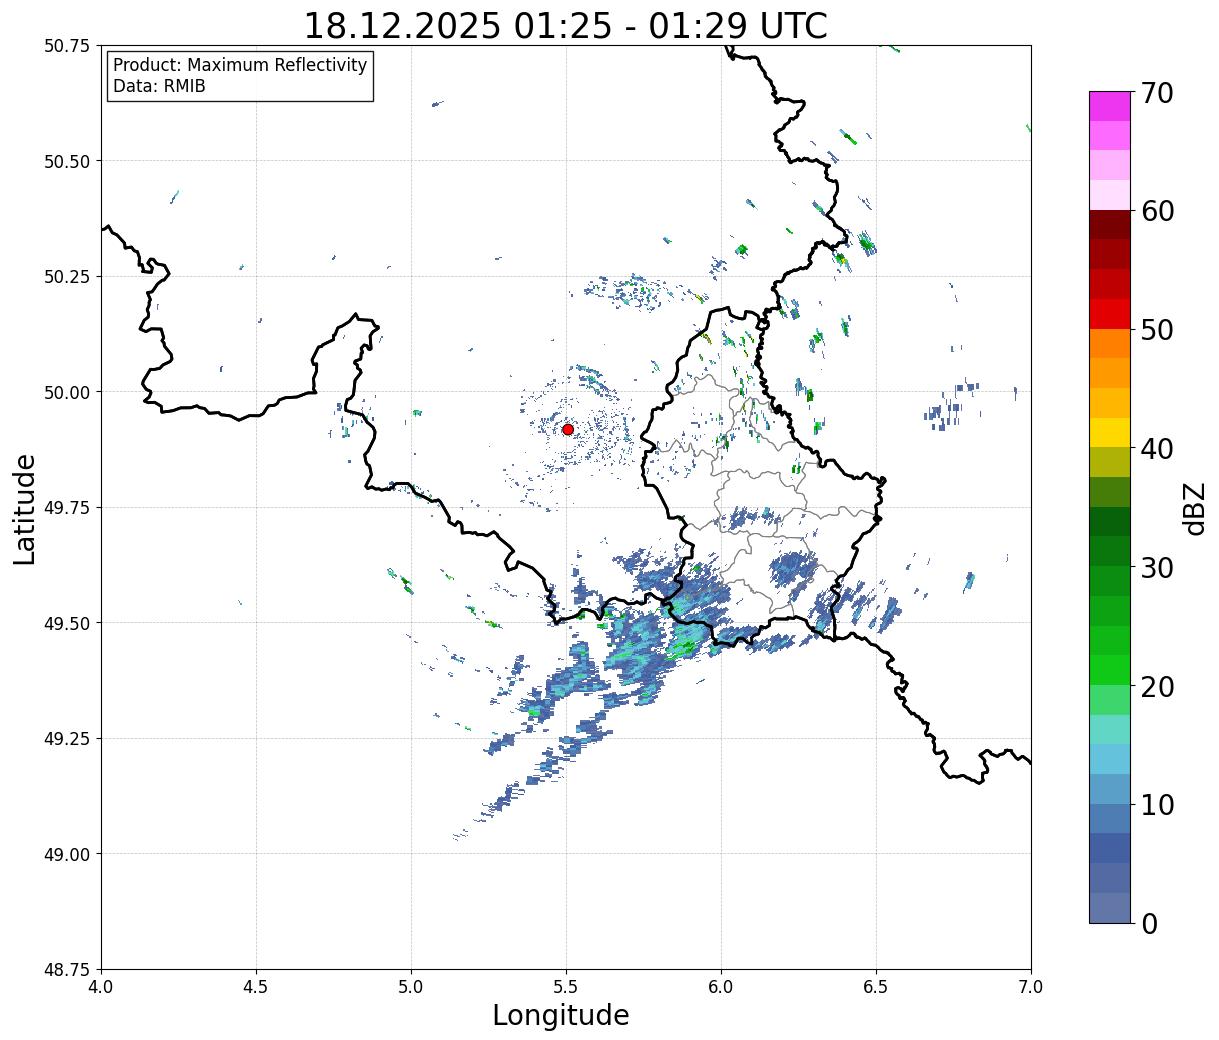Click the colorbar tick label 50
Image resolution: width=1219 pixels, height=1040 pixels.
coord(1157,330)
